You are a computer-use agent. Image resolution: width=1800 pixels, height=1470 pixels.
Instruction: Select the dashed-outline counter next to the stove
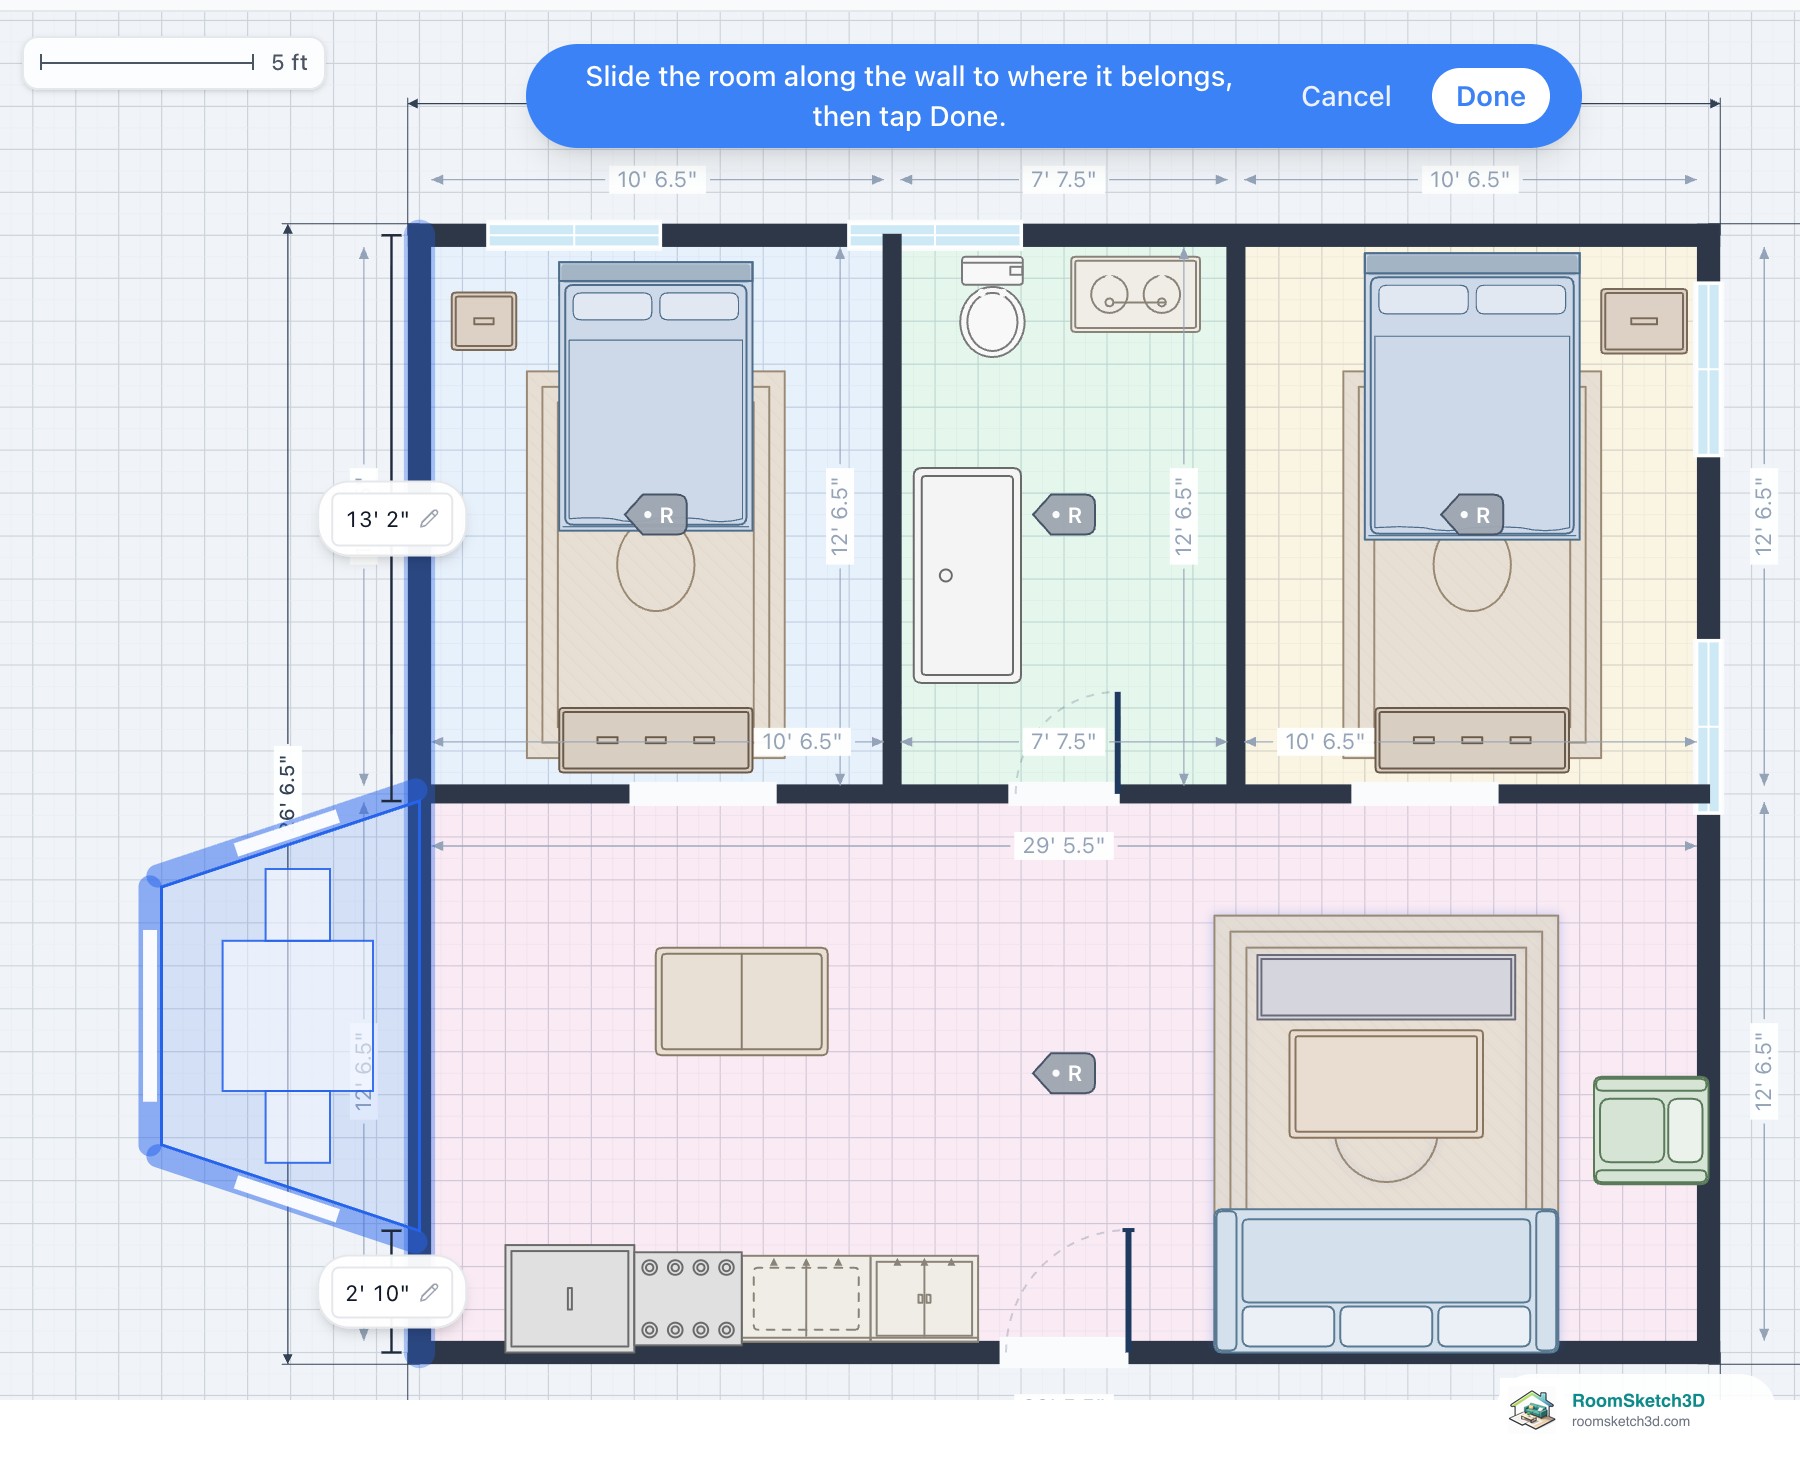click(x=806, y=1298)
